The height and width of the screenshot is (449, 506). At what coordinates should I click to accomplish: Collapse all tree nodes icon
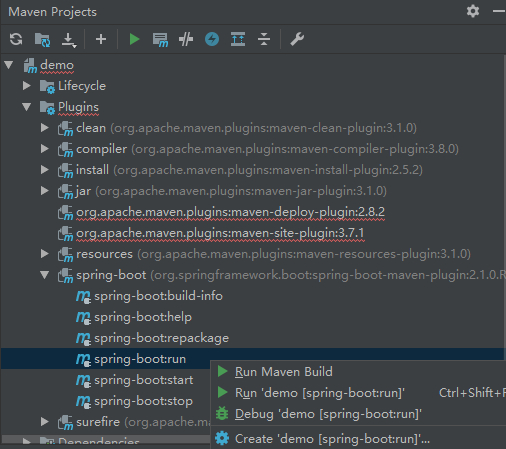tap(264, 39)
